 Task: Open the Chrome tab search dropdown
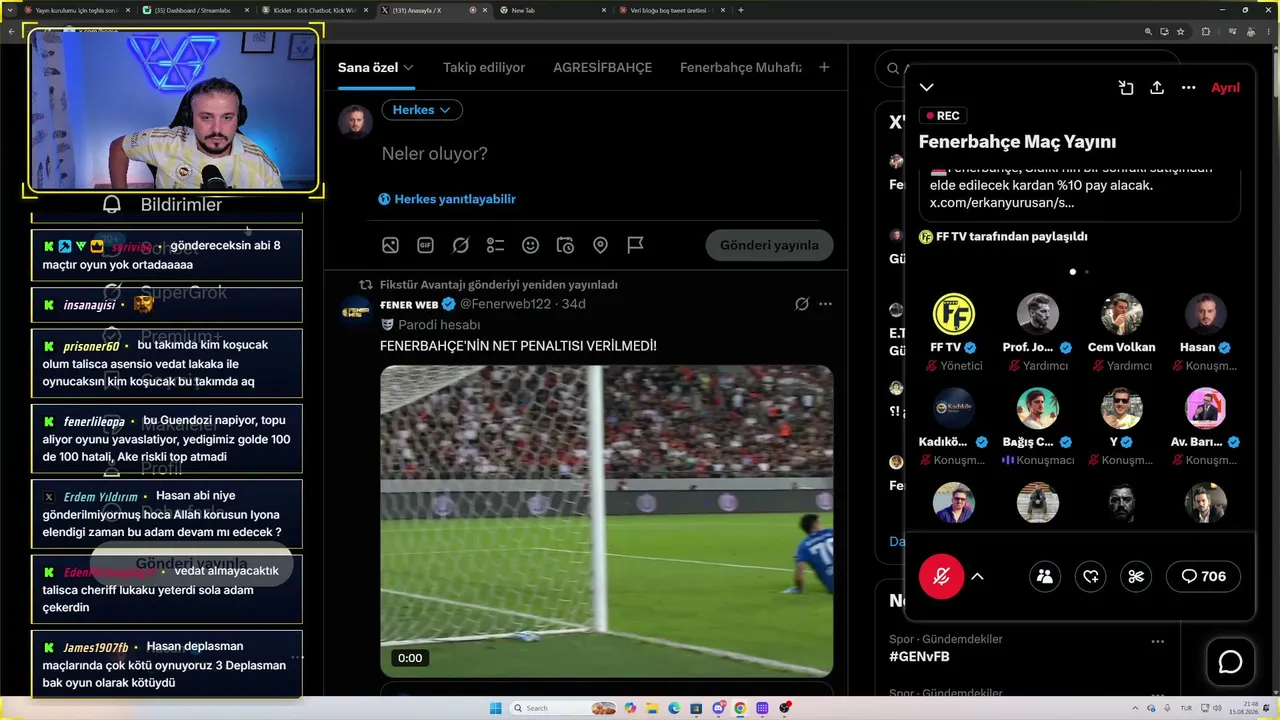(11, 10)
